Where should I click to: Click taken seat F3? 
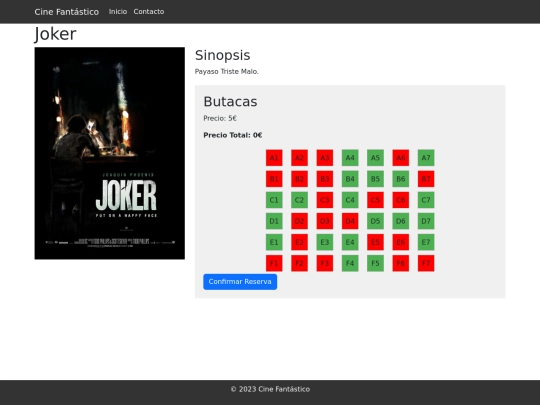(x=325, y=263)
